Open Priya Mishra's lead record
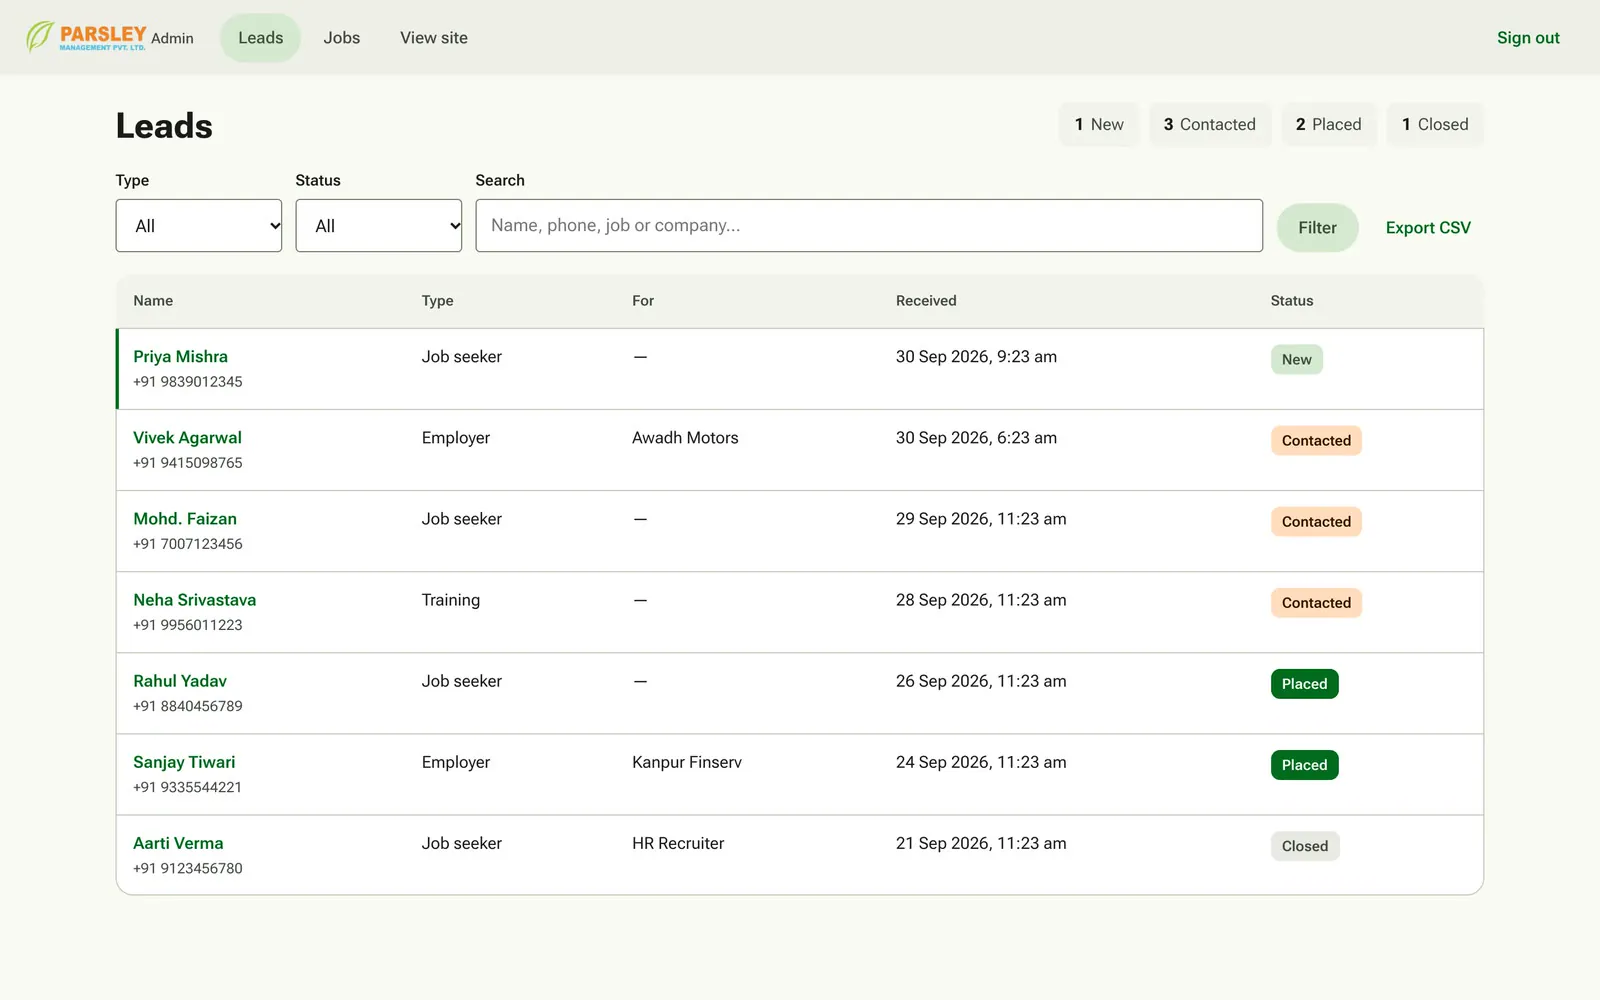The image size is (1600, 1000). point(180,357)
